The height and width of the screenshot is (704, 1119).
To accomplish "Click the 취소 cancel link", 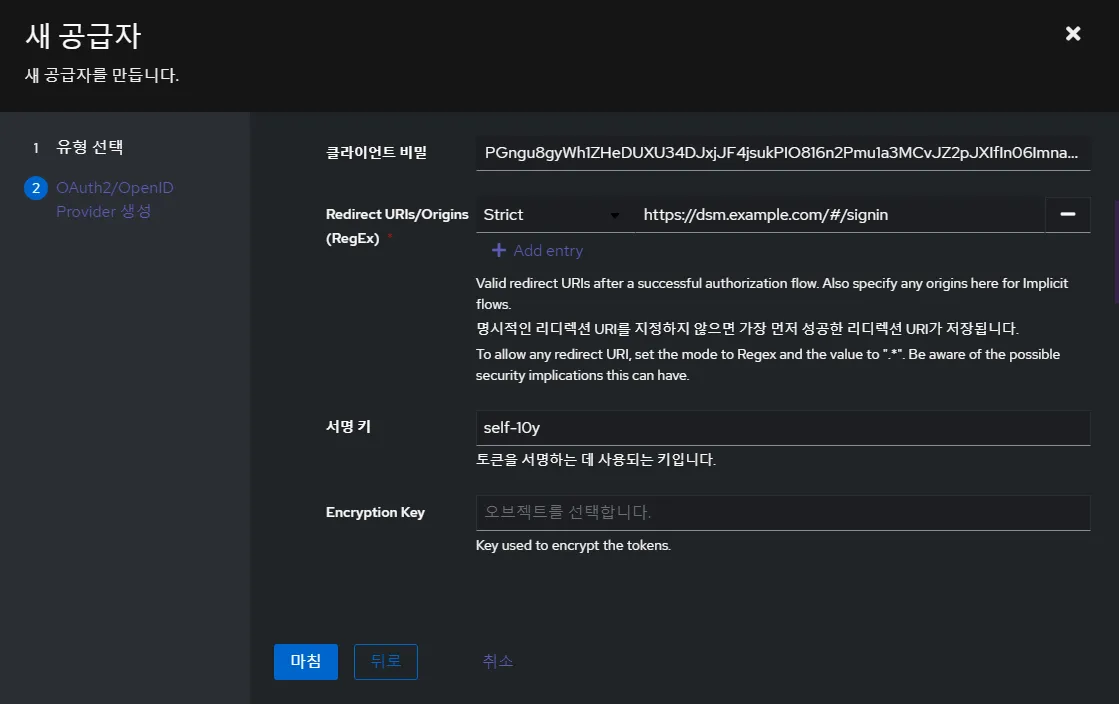I will tap(497, 661).
